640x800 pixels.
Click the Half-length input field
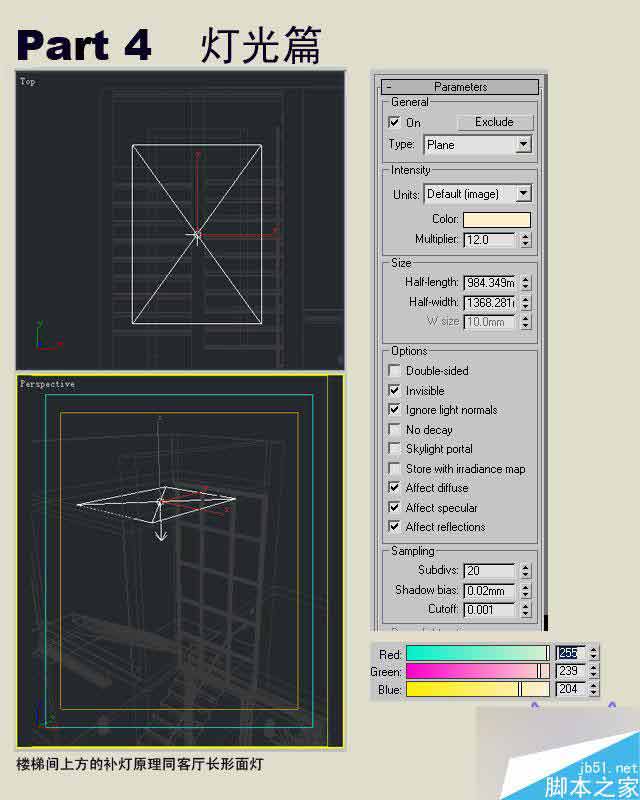pos(489,283)
